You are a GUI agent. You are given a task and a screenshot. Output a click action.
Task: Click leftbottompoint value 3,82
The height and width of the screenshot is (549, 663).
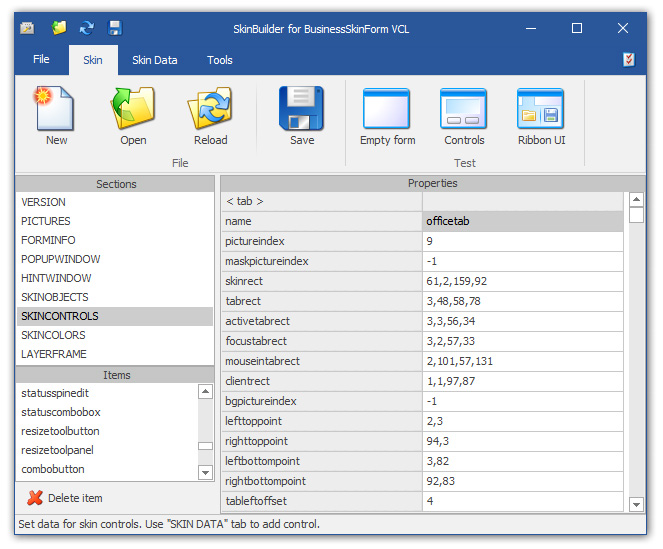(523, 461)
